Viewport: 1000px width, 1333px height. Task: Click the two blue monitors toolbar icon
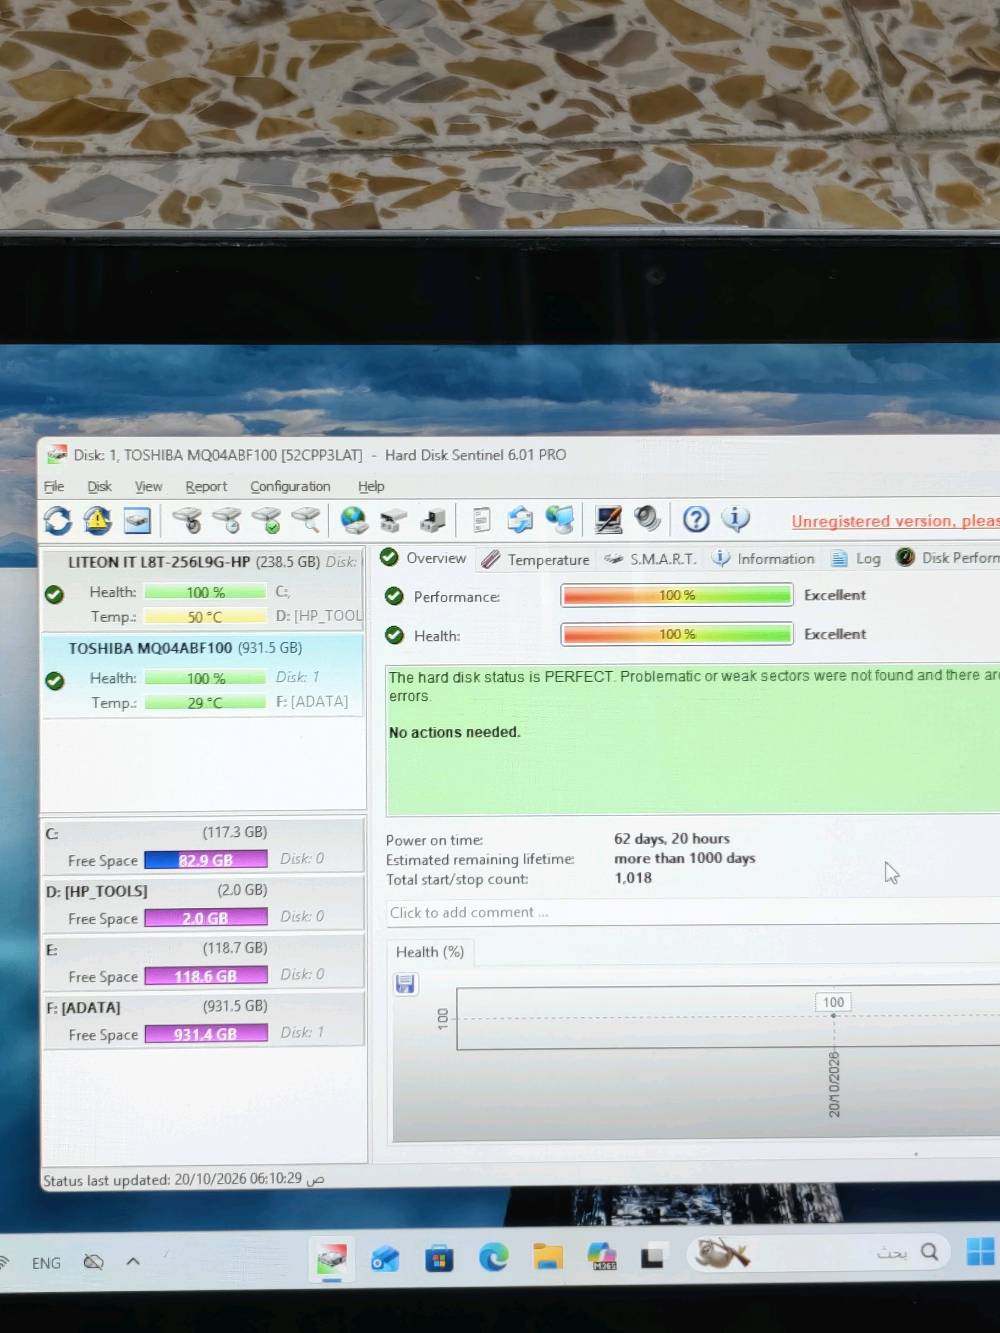560,519
